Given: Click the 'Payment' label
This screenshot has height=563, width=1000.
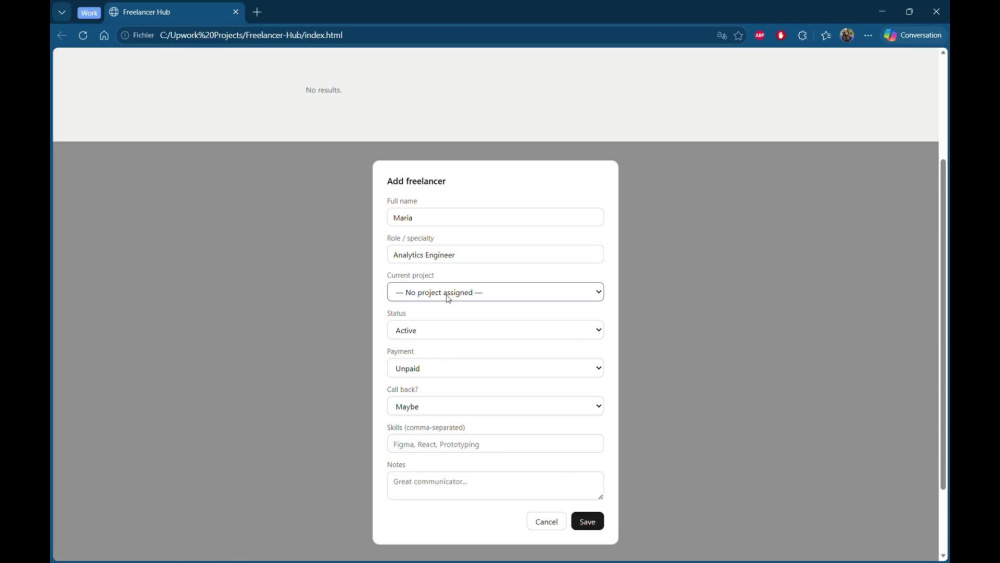Looking at the screenshot, I should (400, 351).
